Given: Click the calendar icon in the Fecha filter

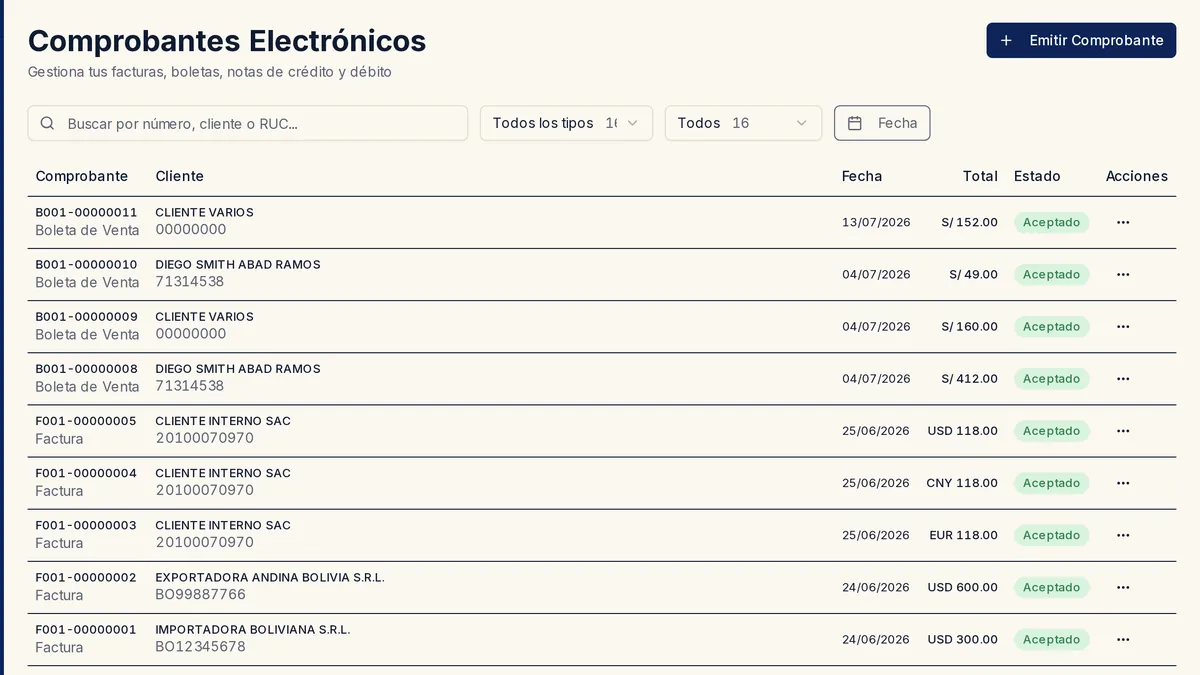Looking at the screenshot, I should tap(855, 123).
